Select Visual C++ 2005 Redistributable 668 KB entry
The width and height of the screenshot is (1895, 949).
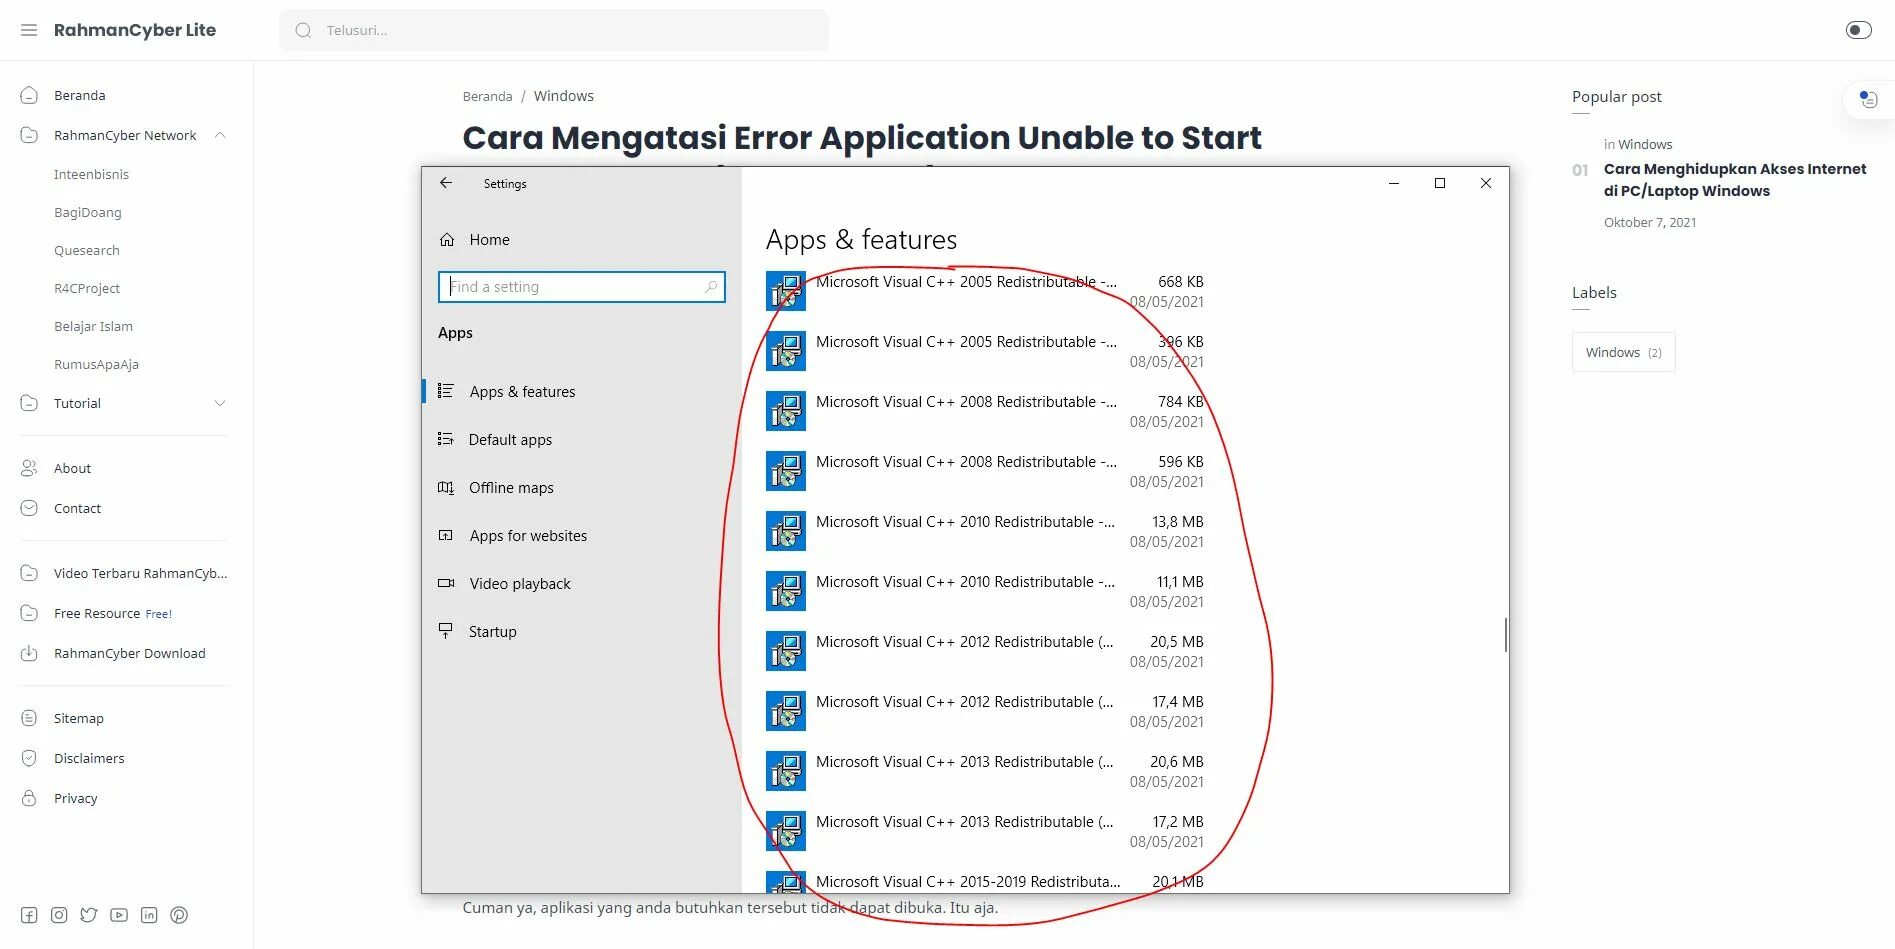pos(985,291)
